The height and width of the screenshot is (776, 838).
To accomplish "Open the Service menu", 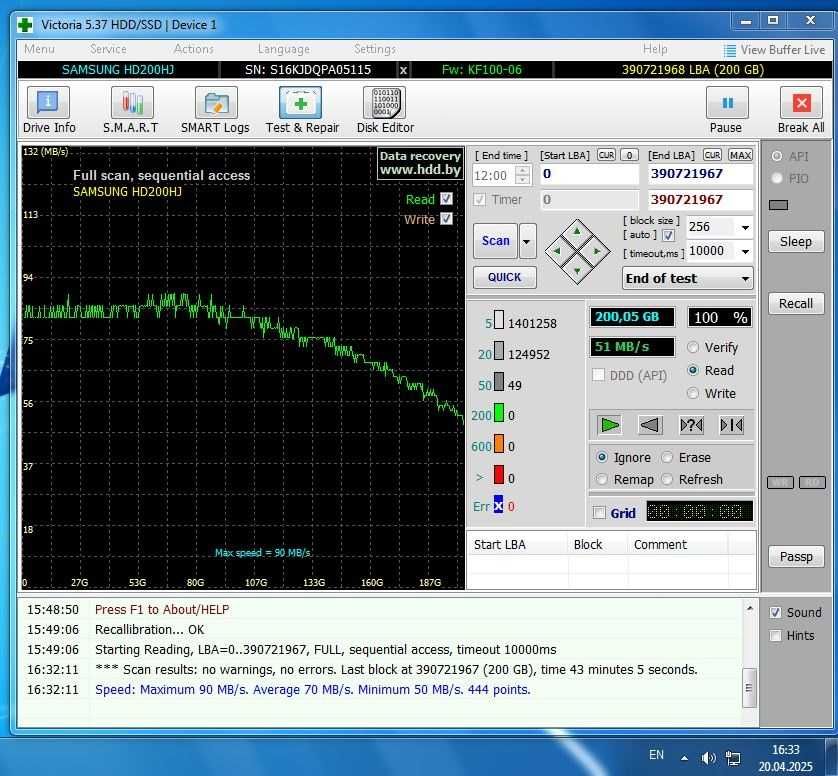I will [108, 49].
